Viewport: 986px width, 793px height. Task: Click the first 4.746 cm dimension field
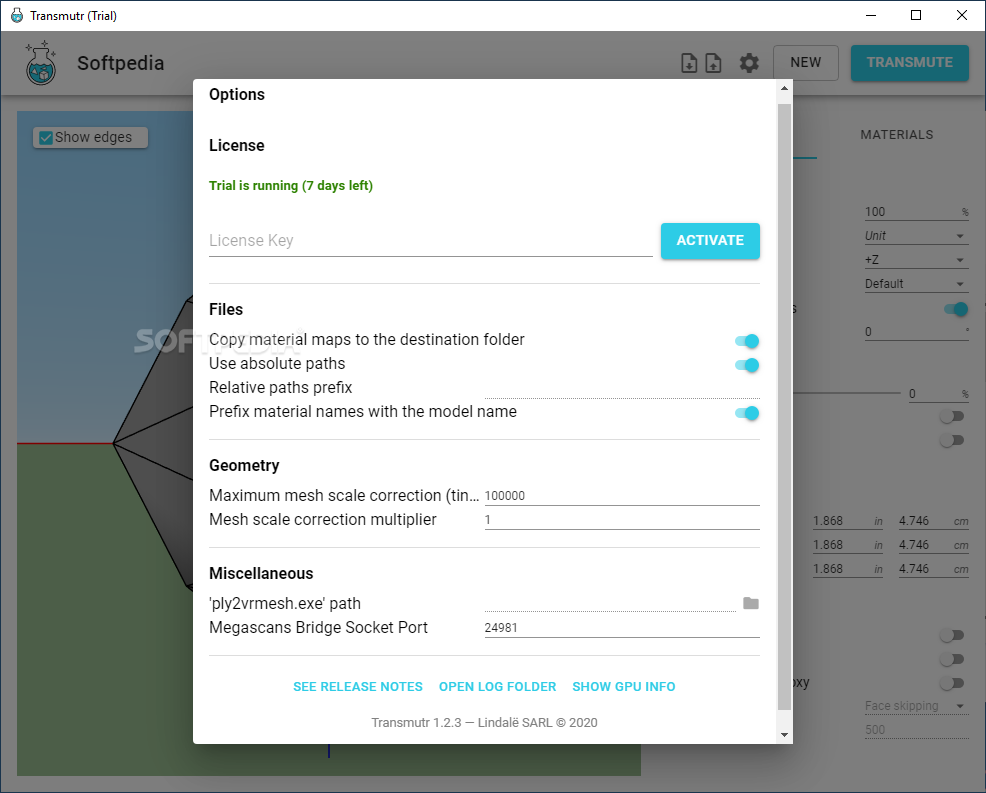pyautogui.click(x=933, y=521)
